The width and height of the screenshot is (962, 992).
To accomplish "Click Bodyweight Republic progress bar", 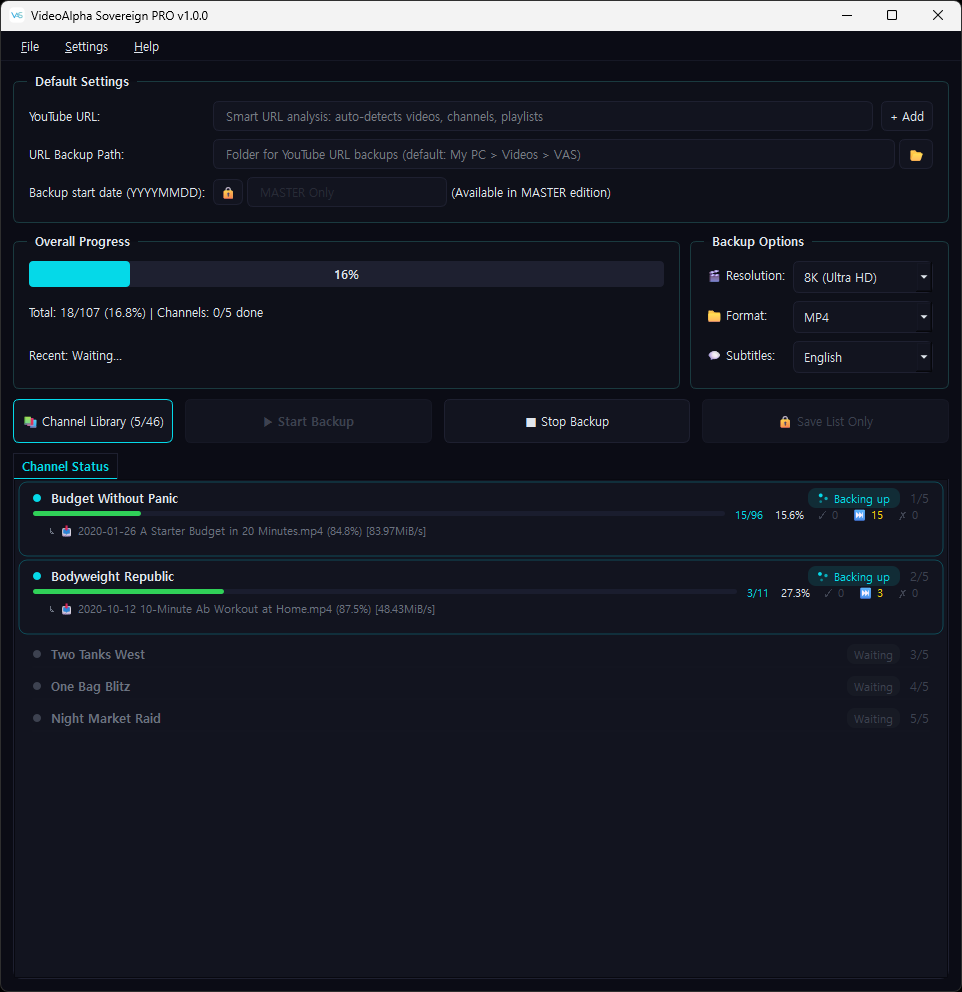I will pyautogui.click(x=385, y=592).
